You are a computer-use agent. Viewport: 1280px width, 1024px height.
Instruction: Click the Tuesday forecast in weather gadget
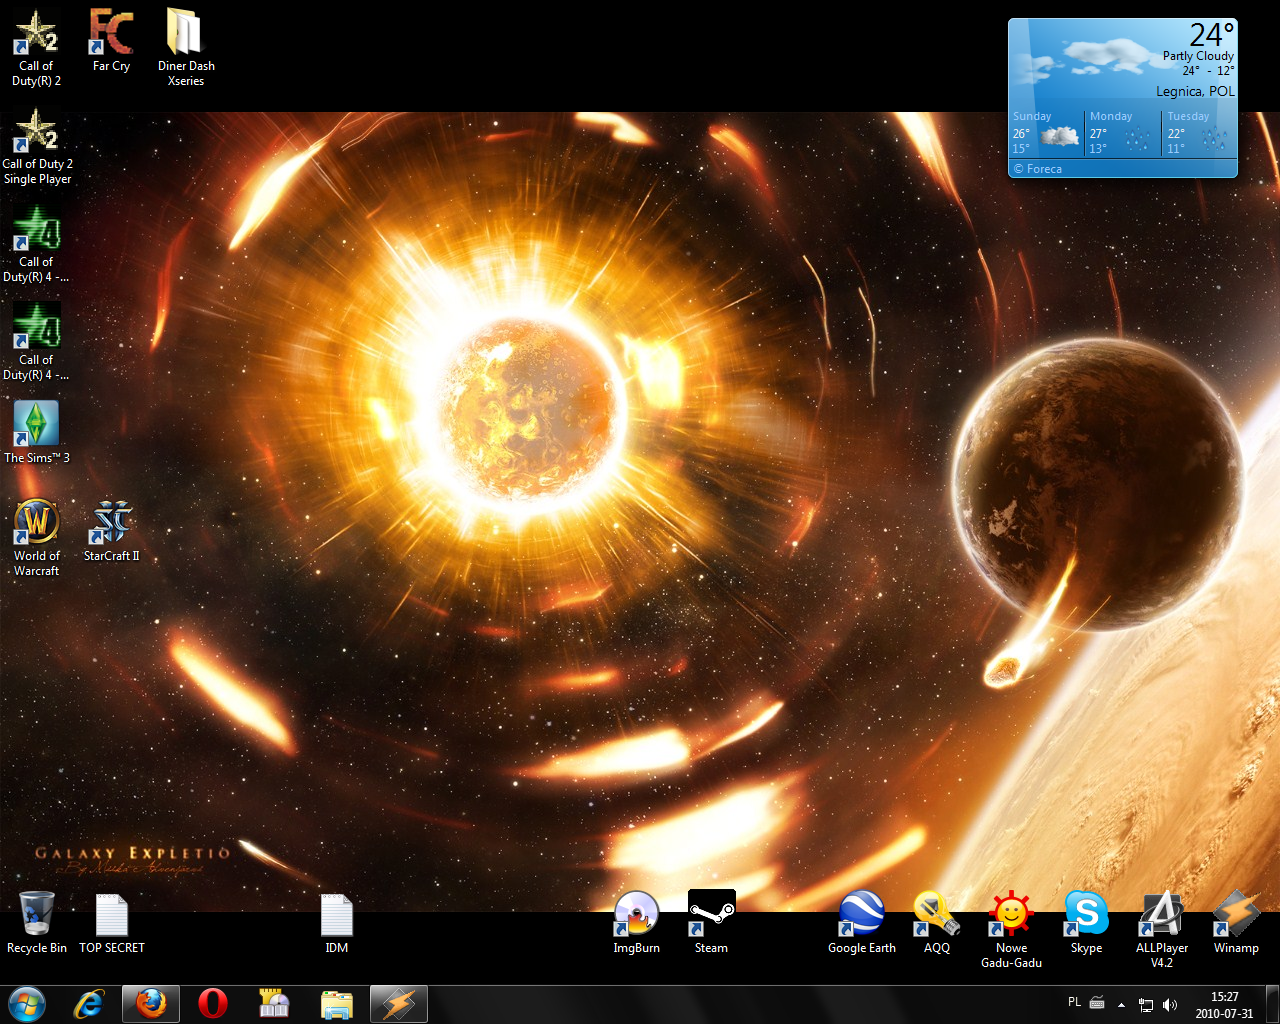tap(1199, 133)
